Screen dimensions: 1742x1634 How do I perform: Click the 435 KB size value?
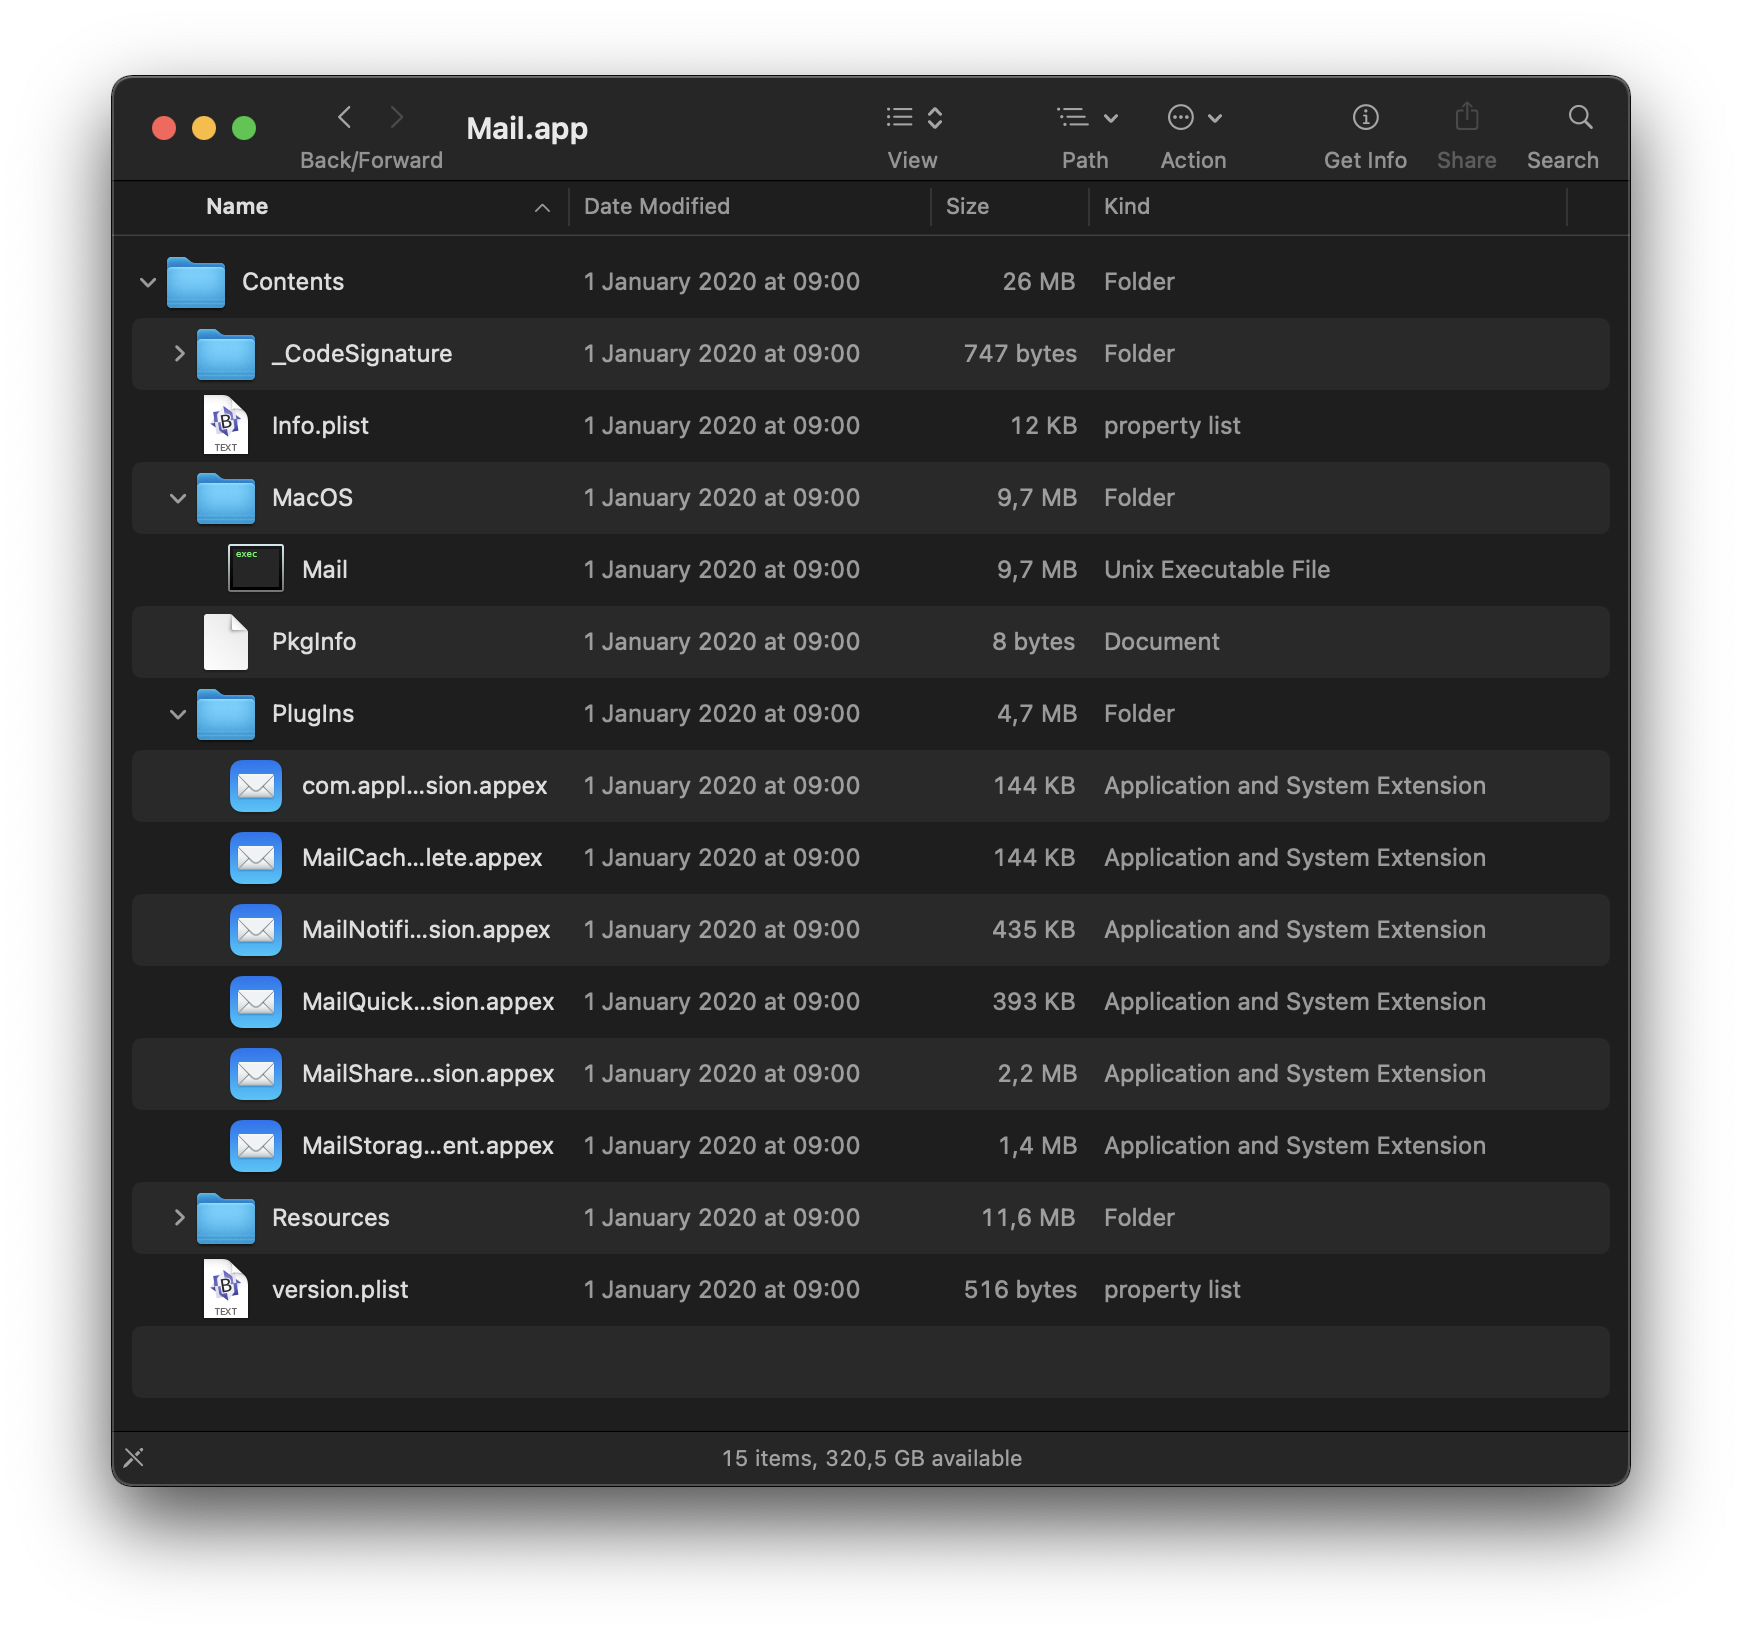click(x=1034, y=930)
